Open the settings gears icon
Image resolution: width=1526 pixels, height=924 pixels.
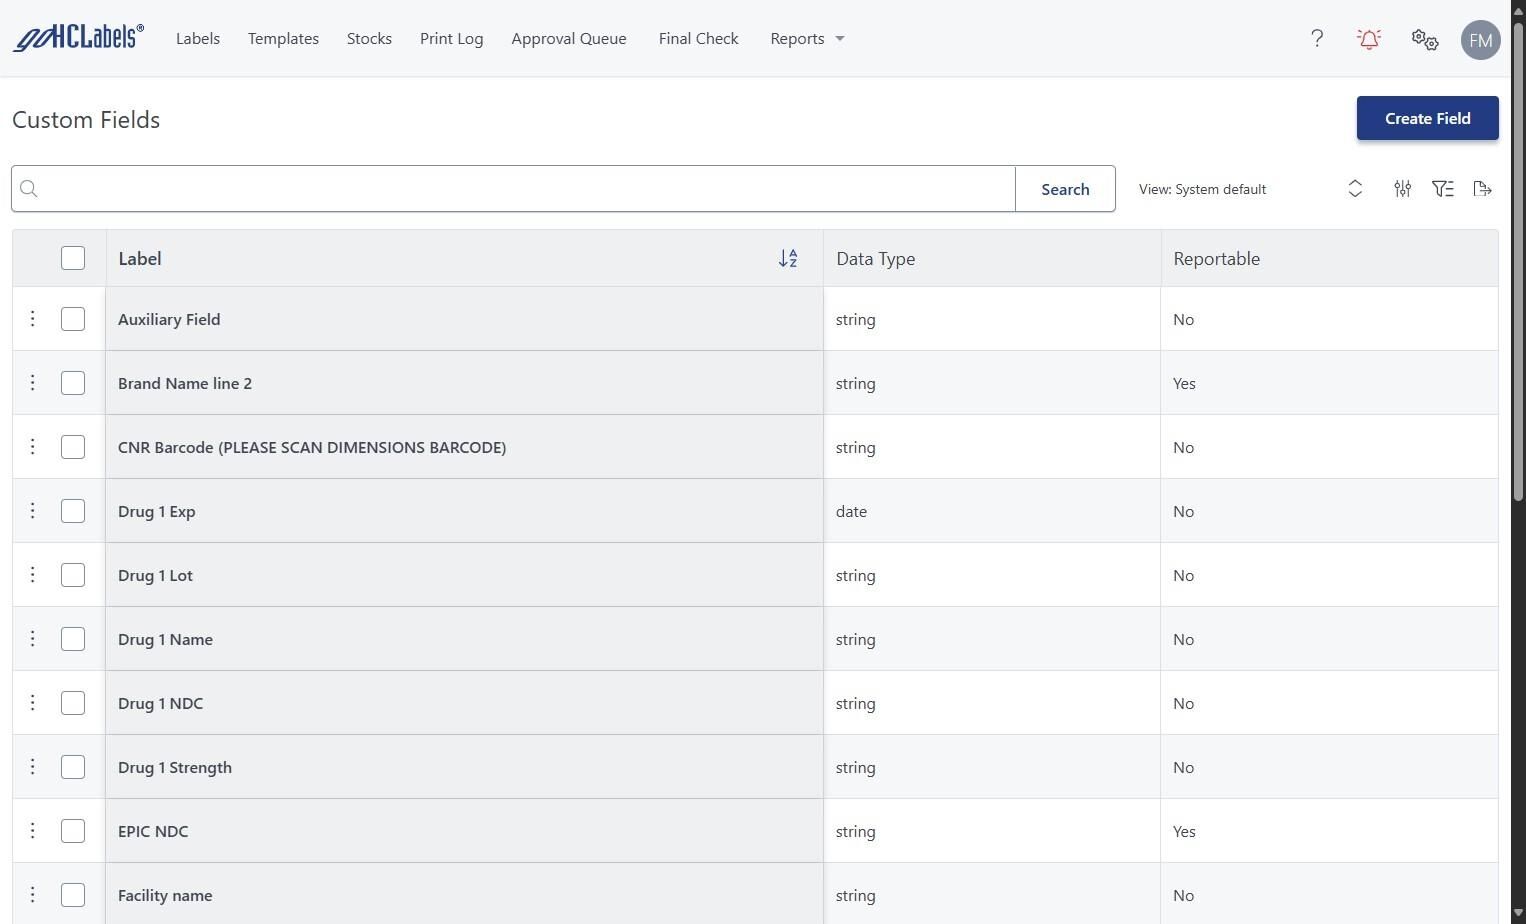click(1424, 39)
